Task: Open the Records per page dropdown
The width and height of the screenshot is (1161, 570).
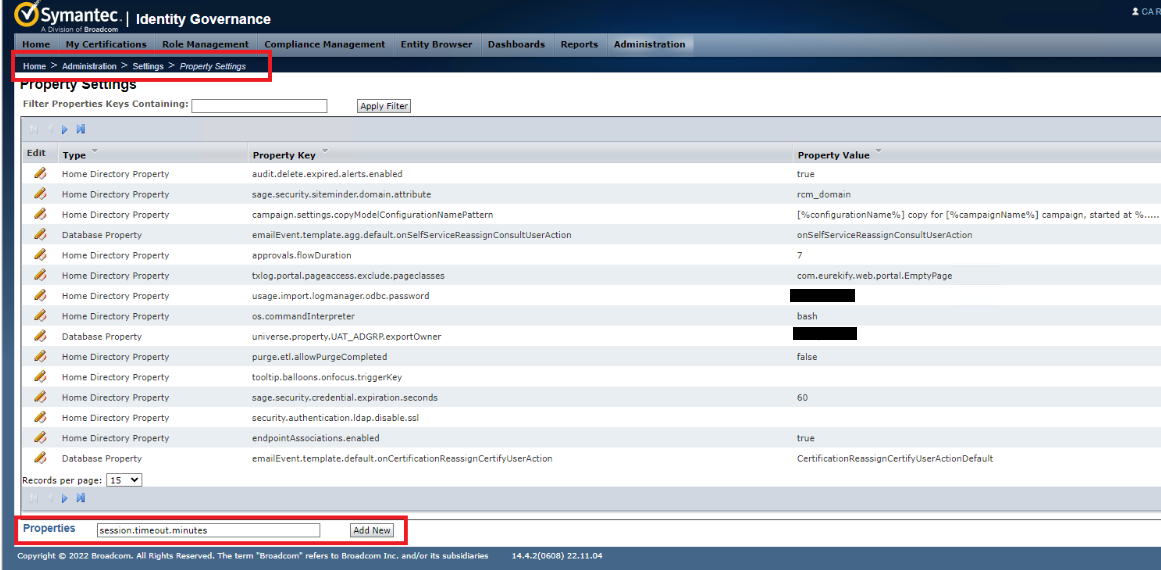Action: (124, 480)
